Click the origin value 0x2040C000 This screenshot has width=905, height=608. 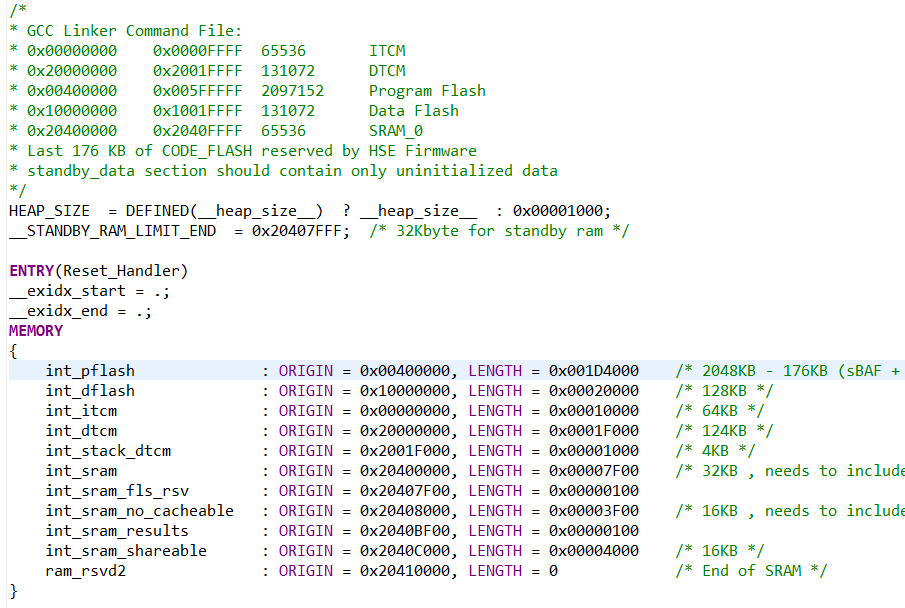click(405, 551)
